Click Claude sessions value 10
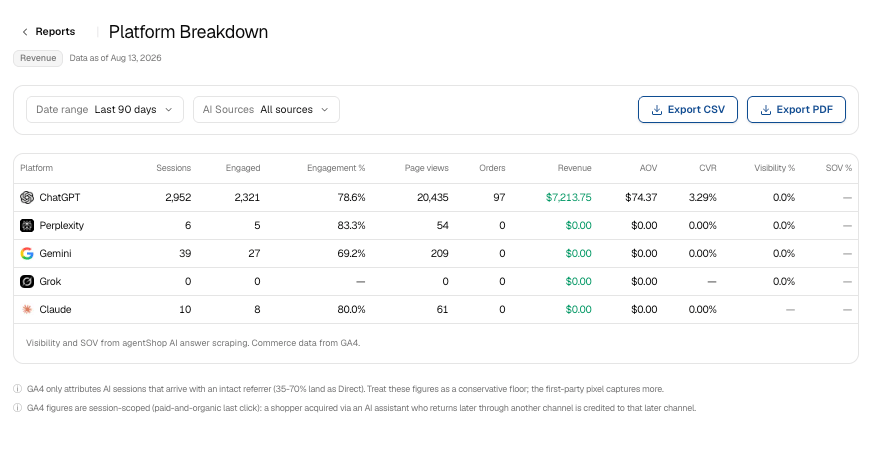 click(185, 309)
